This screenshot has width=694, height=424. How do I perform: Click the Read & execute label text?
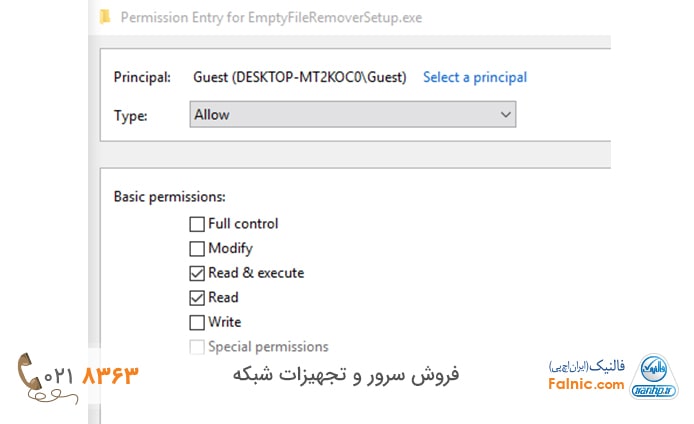click(256, 273)
